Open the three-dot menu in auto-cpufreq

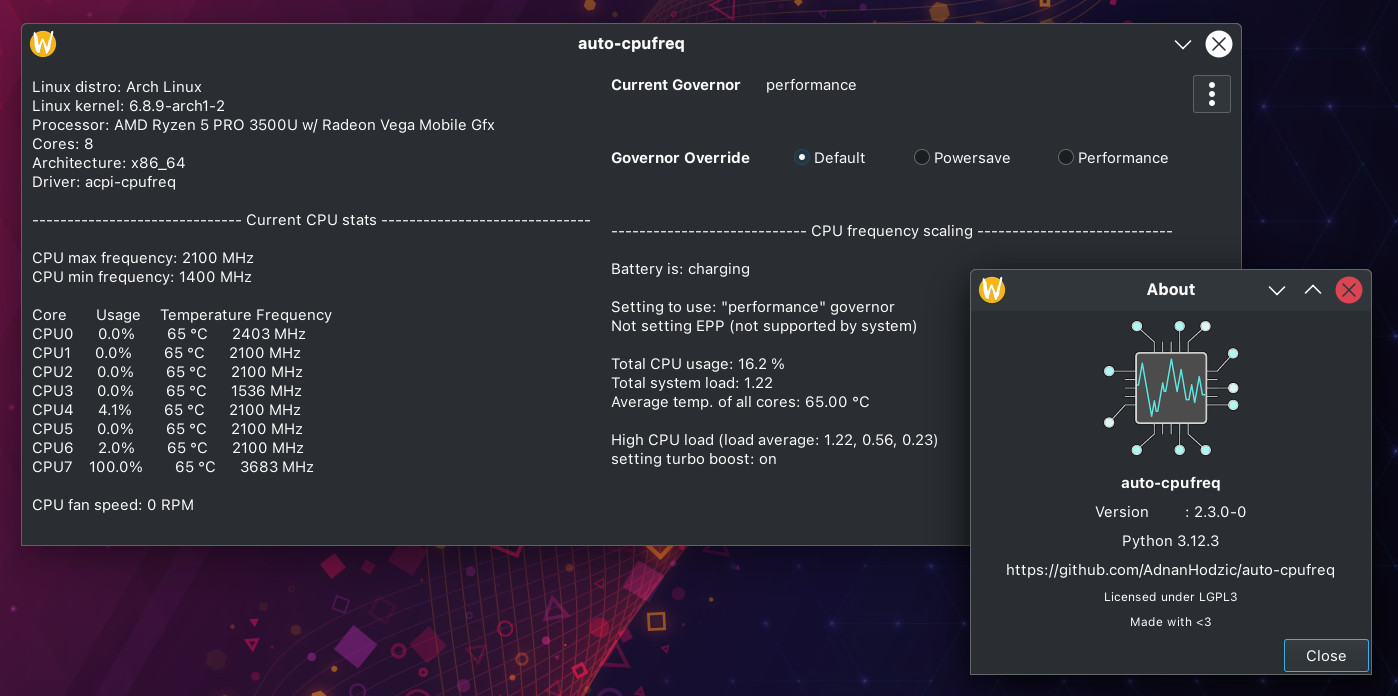[1212, 94]
